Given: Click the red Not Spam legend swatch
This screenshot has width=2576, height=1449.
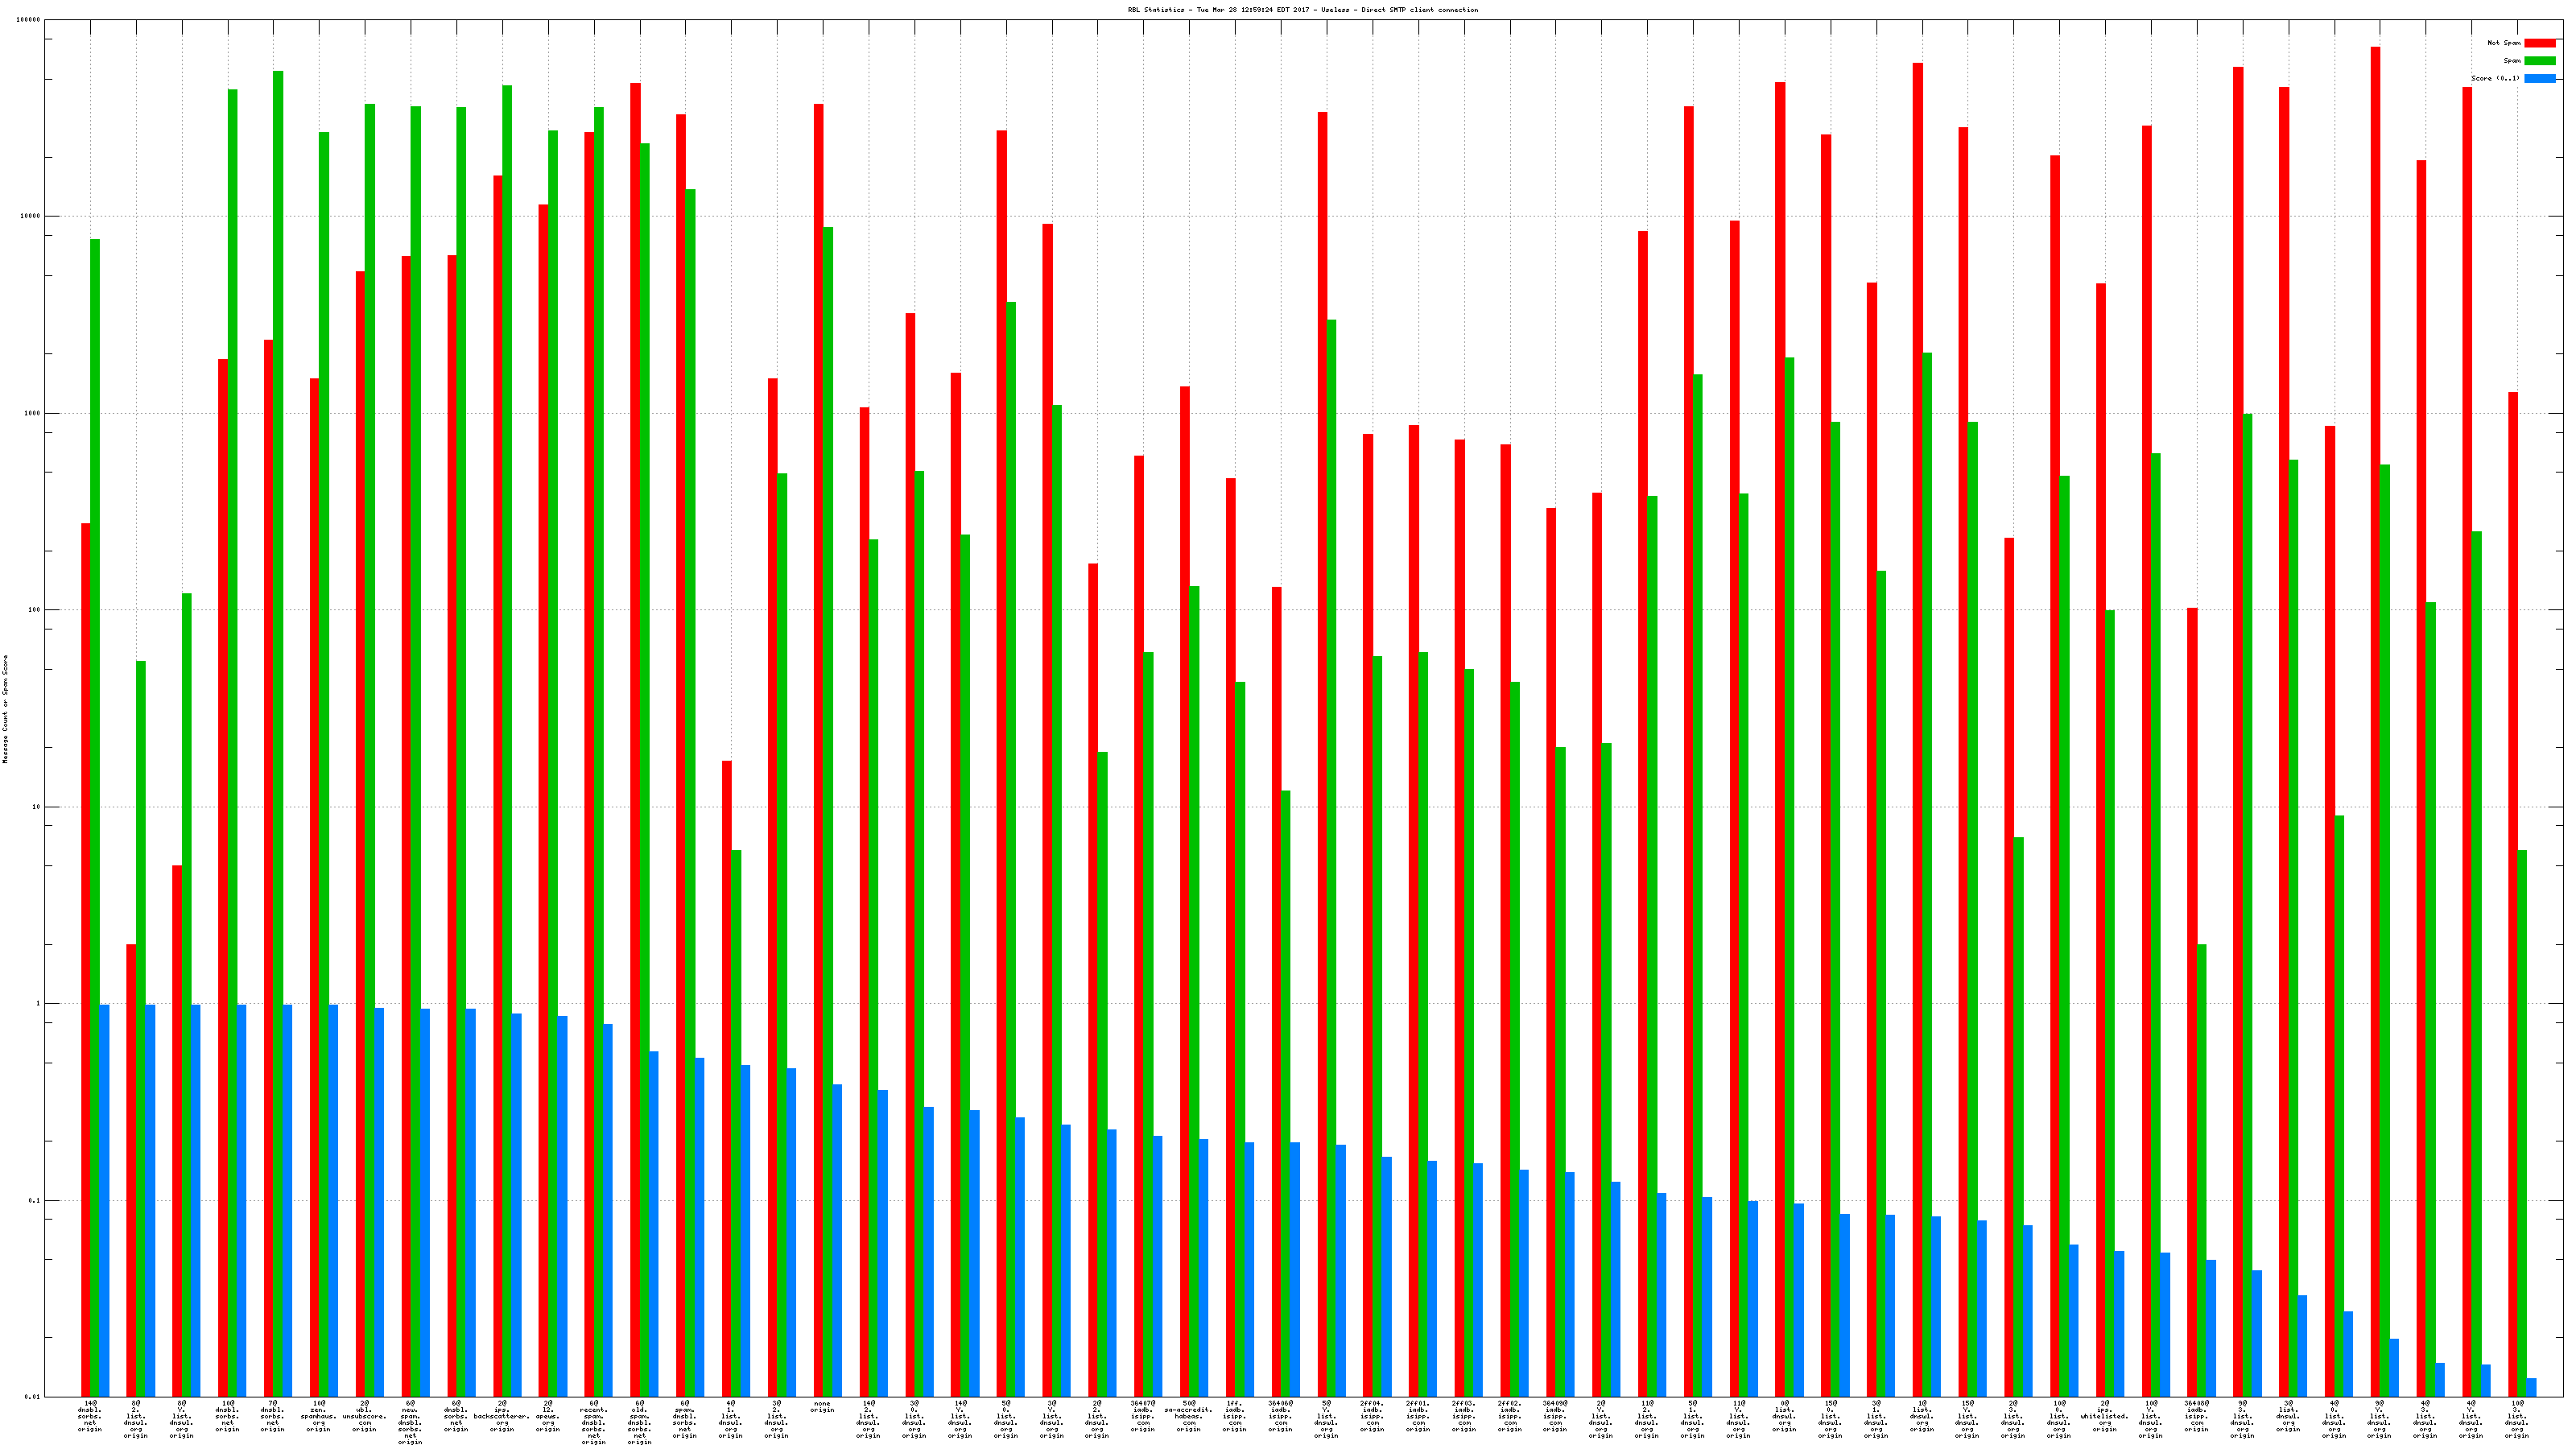Looking at the screenshot, I should pos(2539,43).
